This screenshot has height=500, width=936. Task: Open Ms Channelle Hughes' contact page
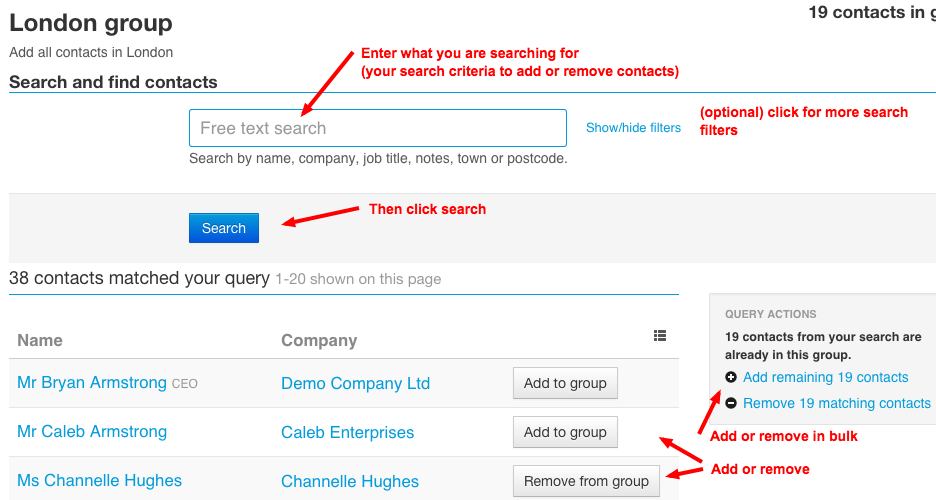[x=99, y=481]
